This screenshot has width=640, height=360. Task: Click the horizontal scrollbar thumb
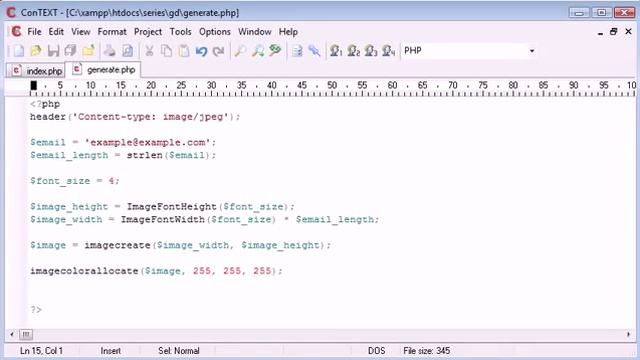point(26,334)
